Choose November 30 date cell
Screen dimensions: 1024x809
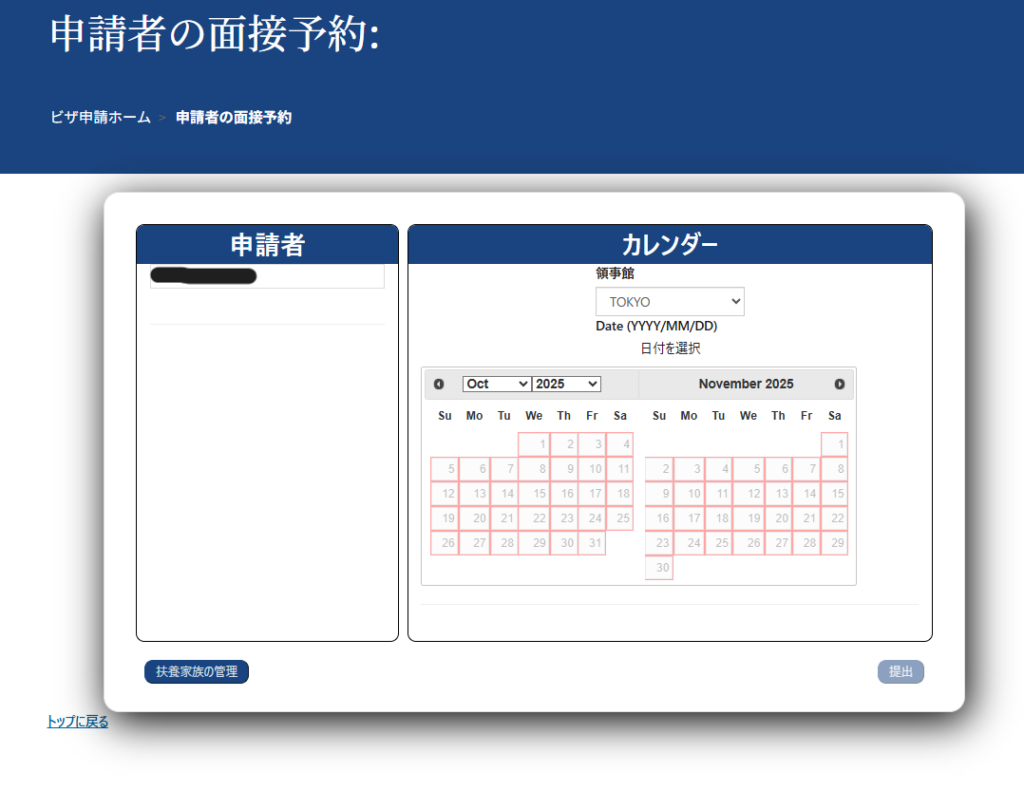(659, 568)
